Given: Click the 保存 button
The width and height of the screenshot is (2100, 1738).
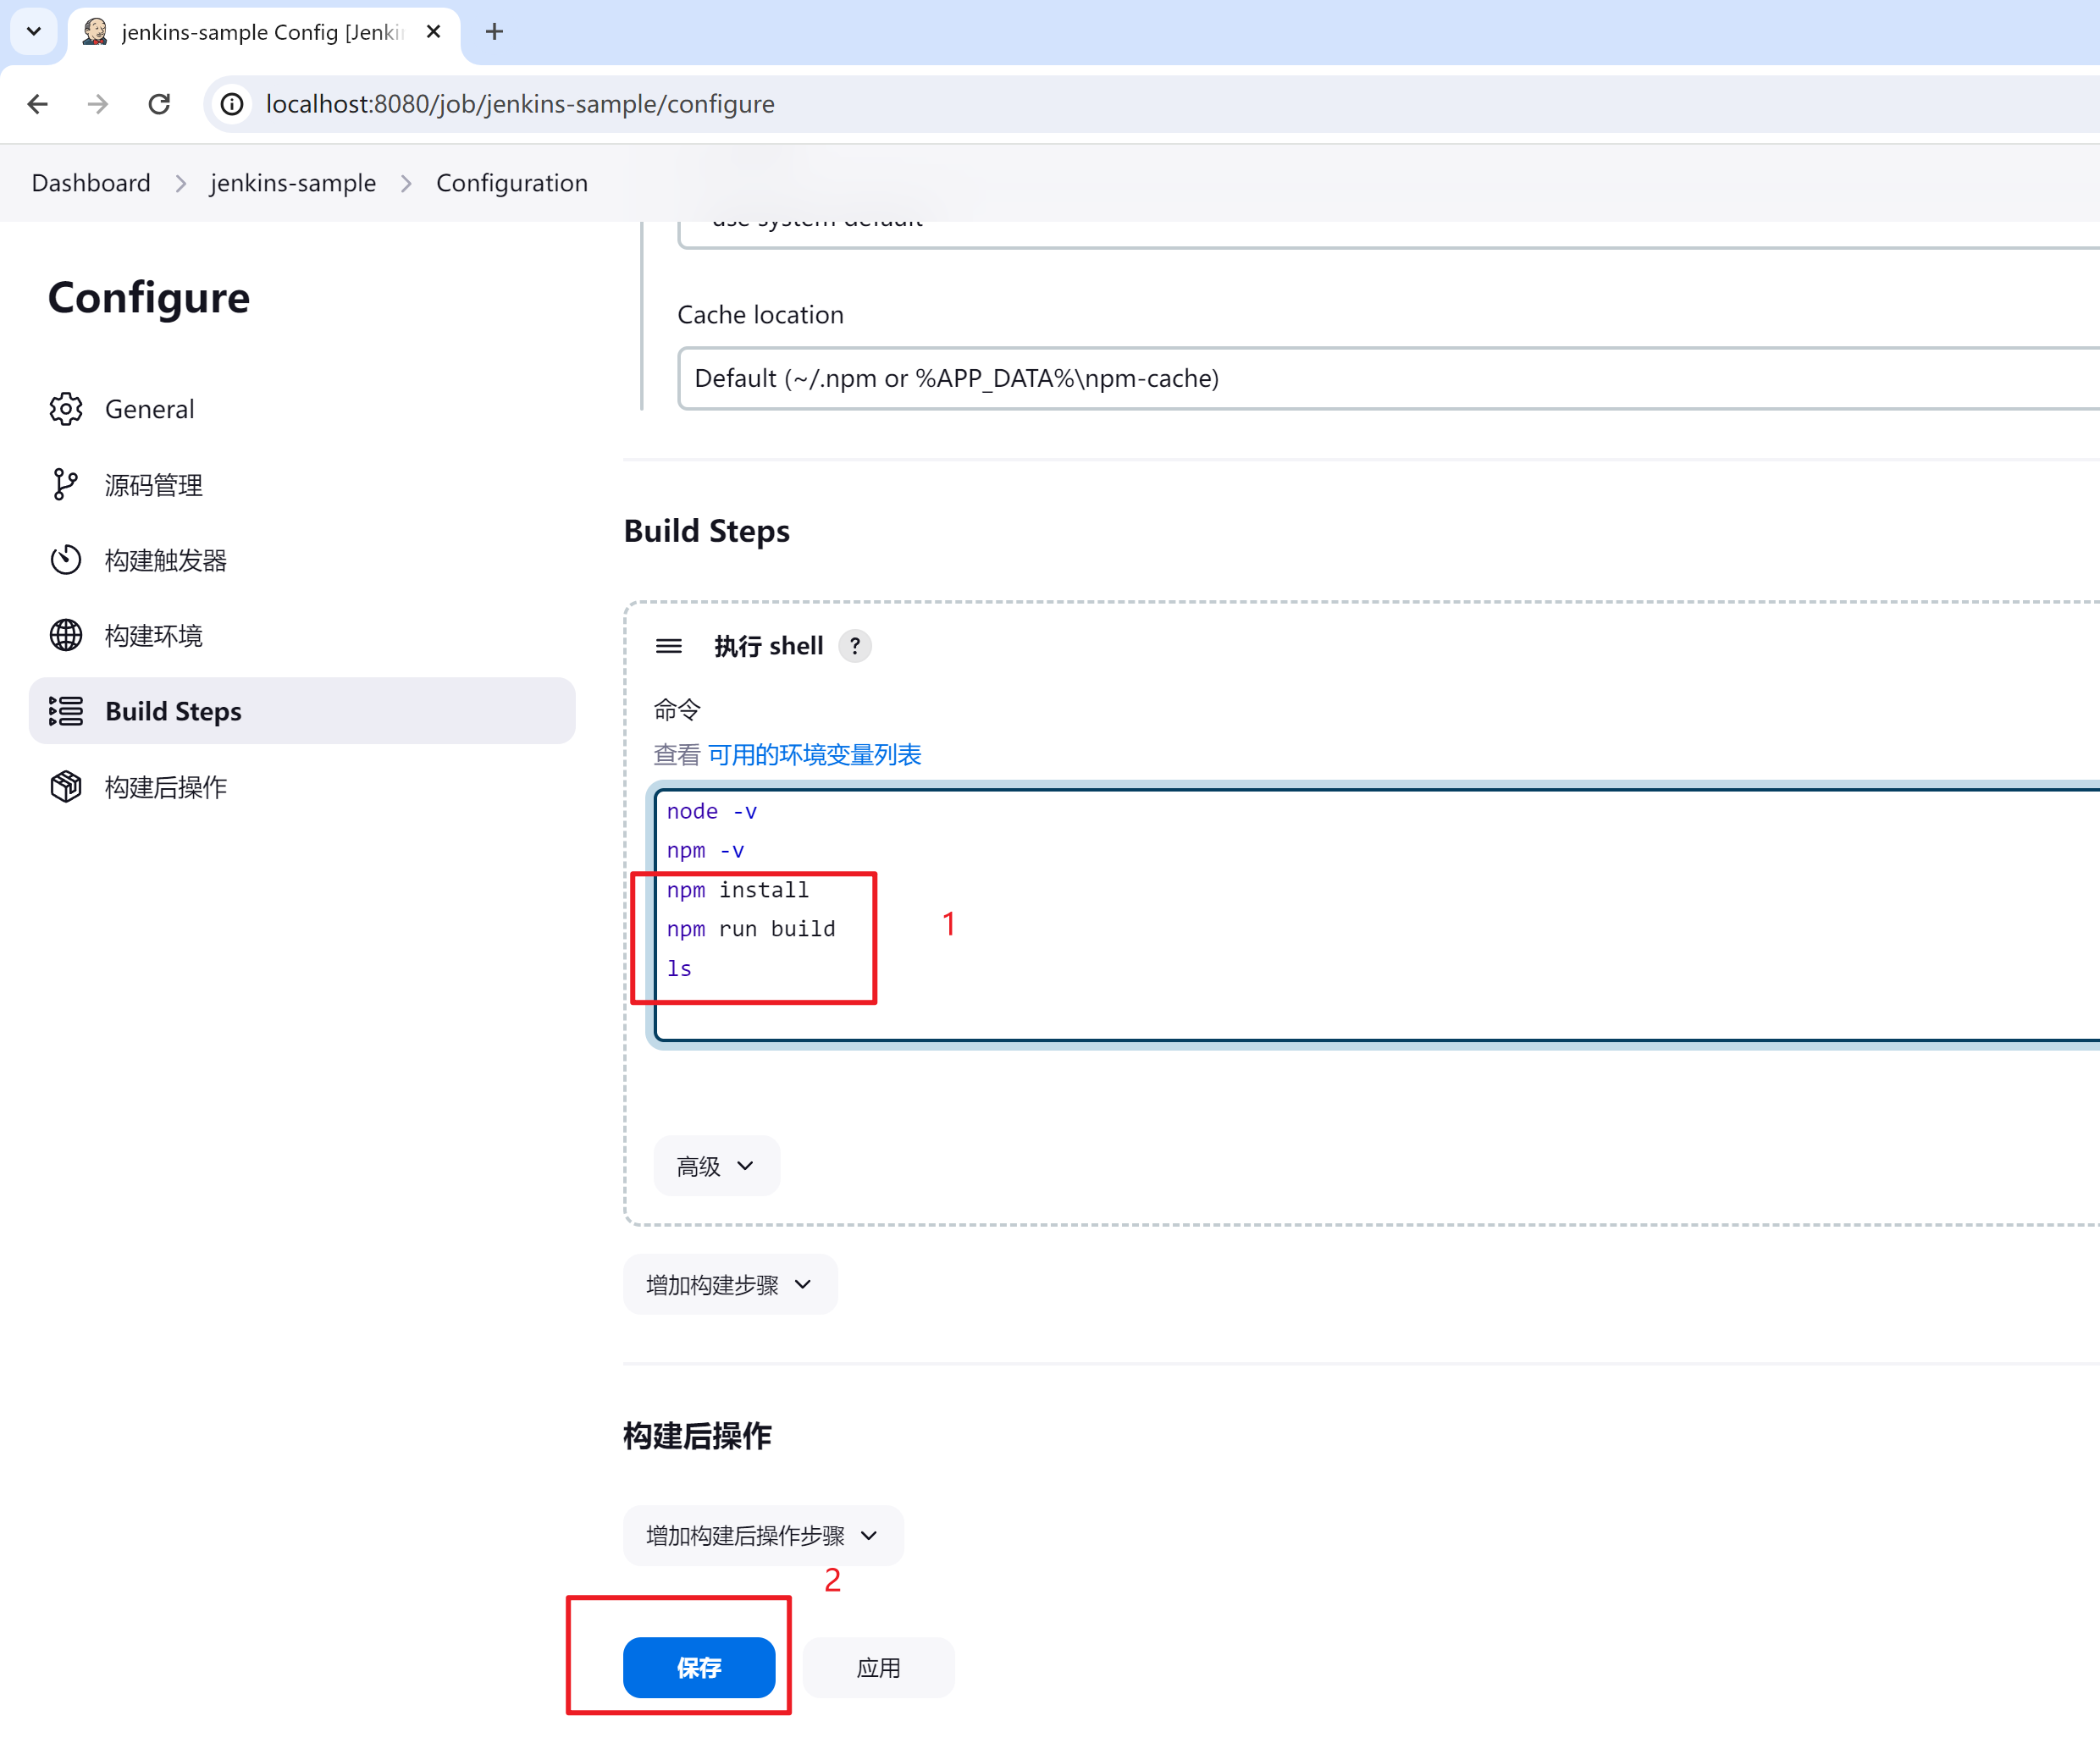Looking at the screenshot, I should [x=699, y=1668].
